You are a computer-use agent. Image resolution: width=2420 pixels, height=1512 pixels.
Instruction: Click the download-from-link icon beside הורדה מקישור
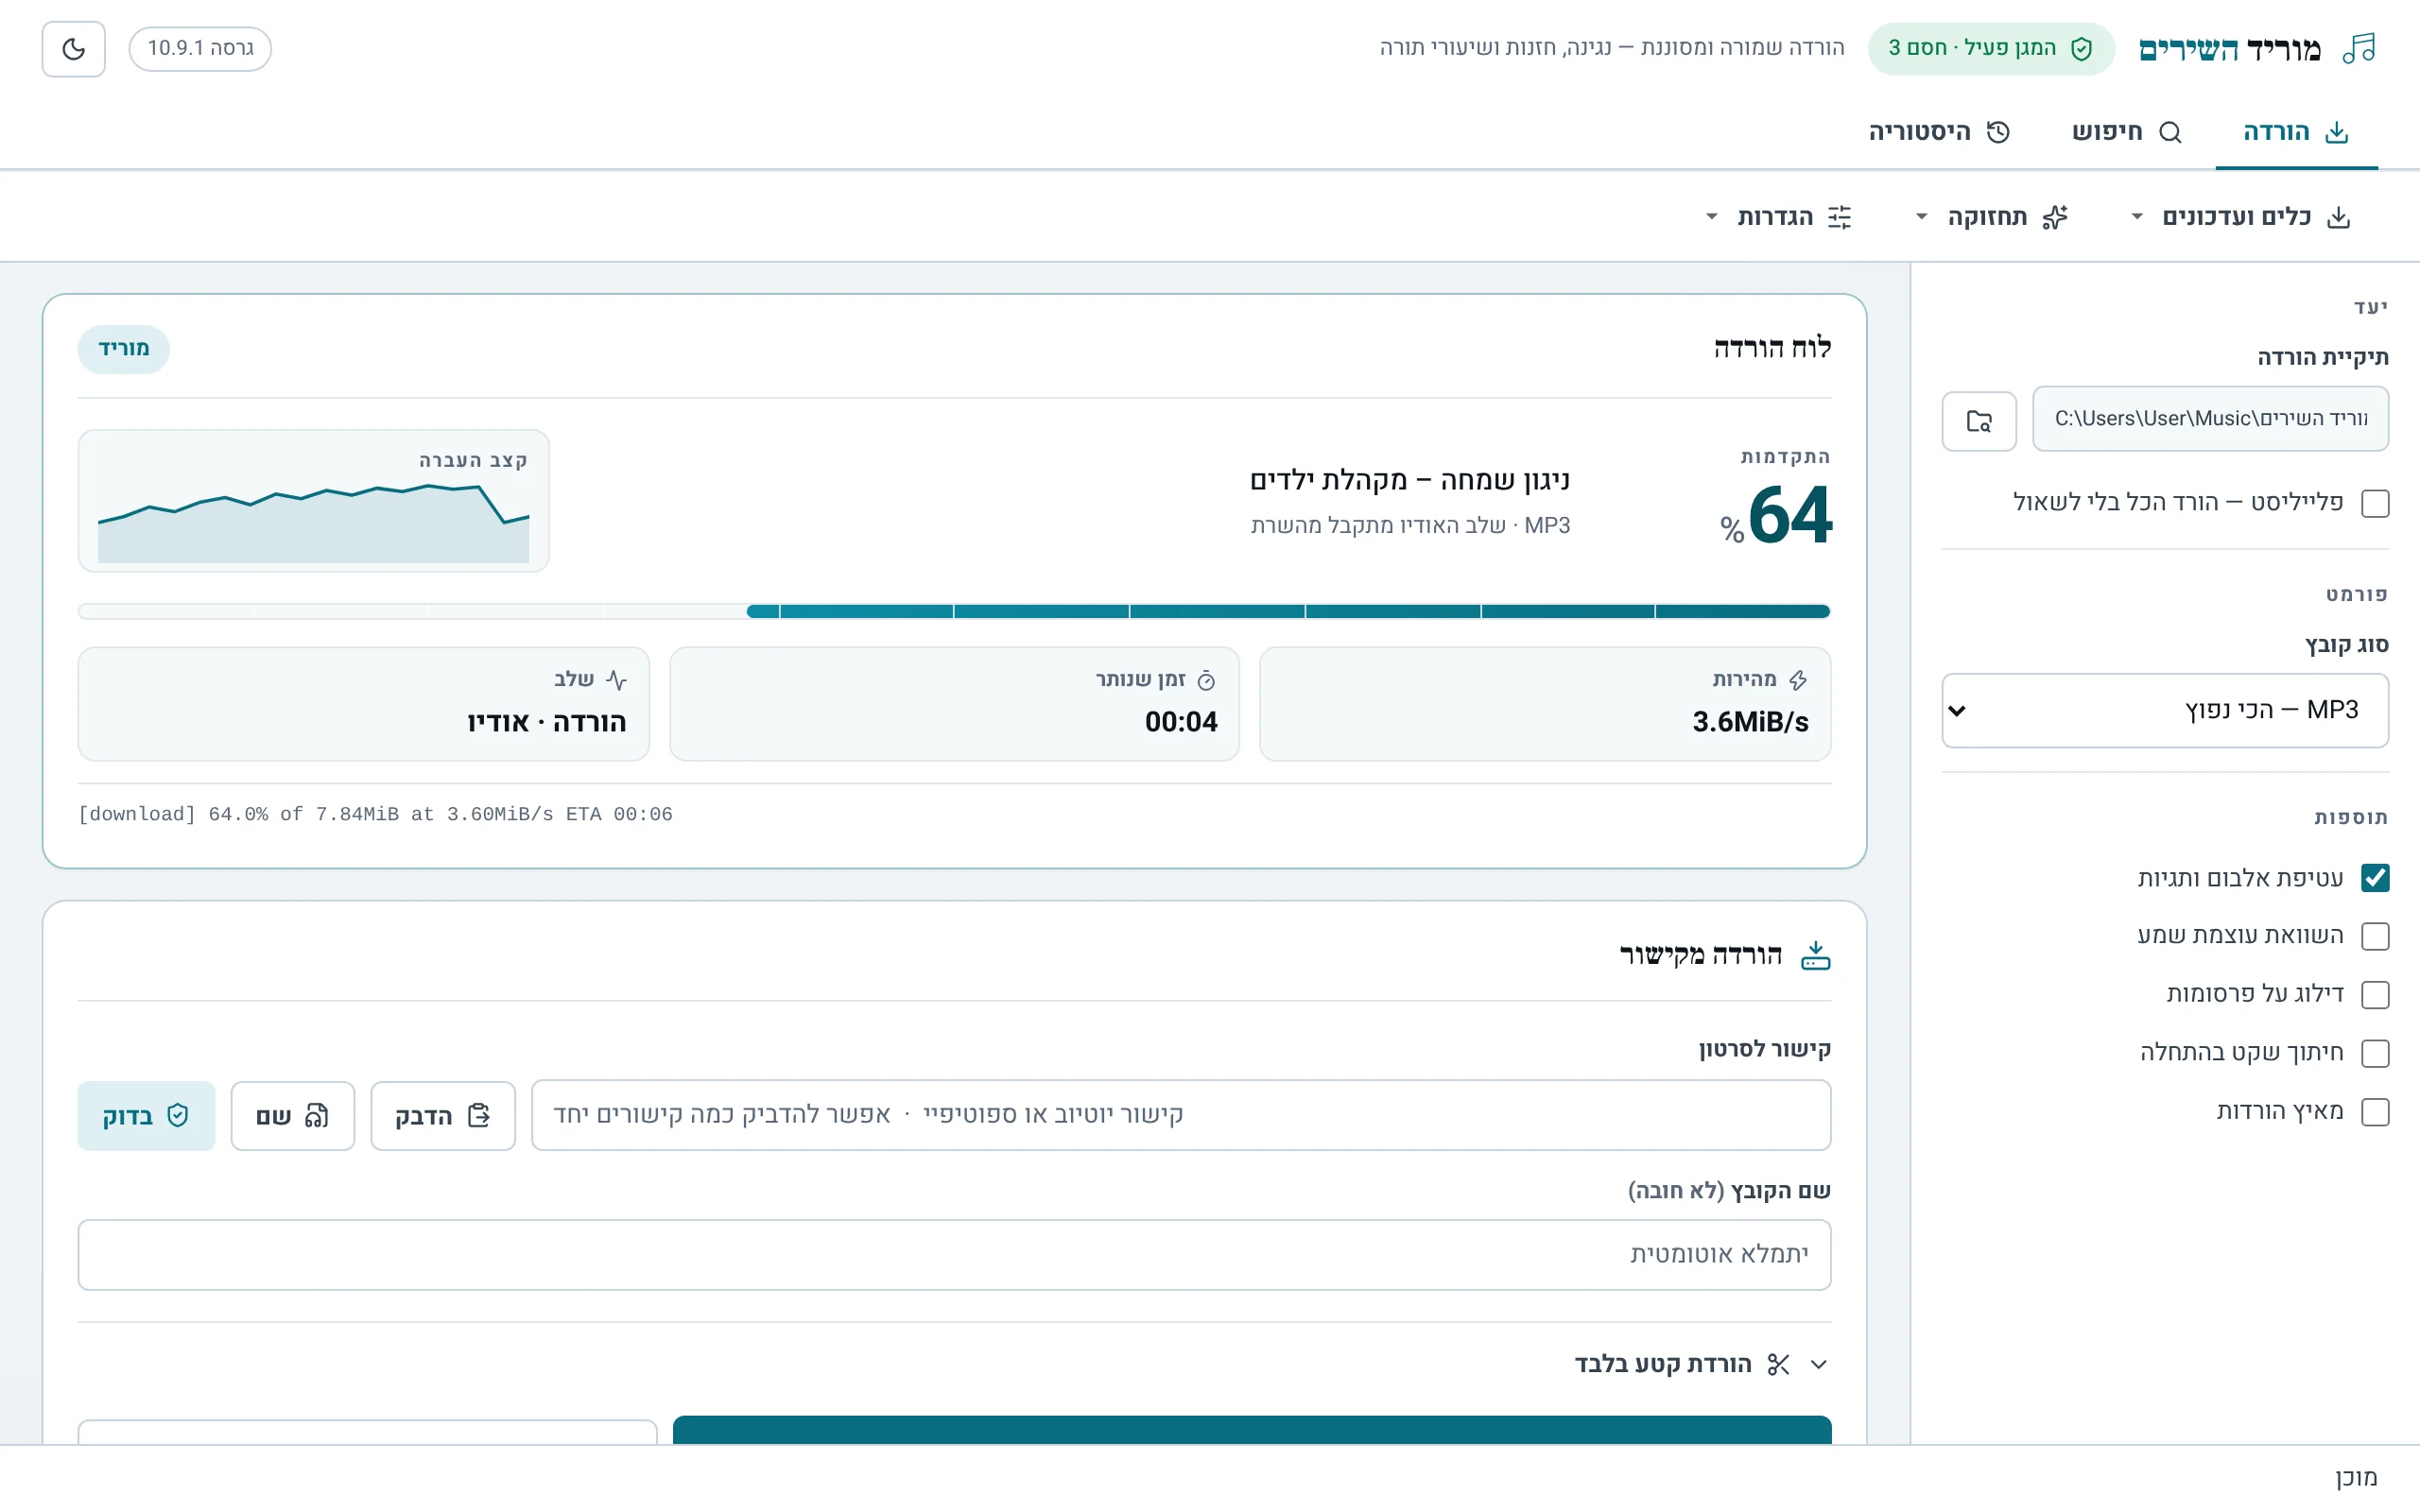pos(1815,955)
